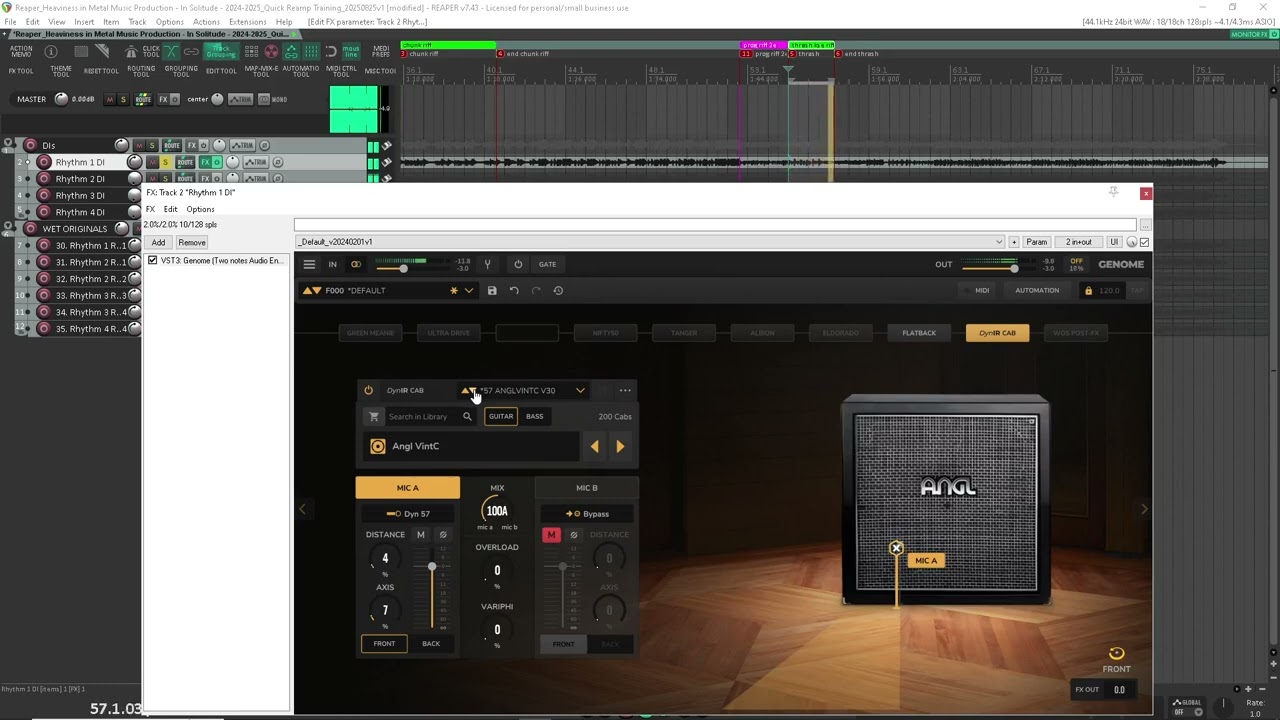1280x720 pixels.
Task: Step cab preset with orange up-down arrows
Action: [467, 390]
